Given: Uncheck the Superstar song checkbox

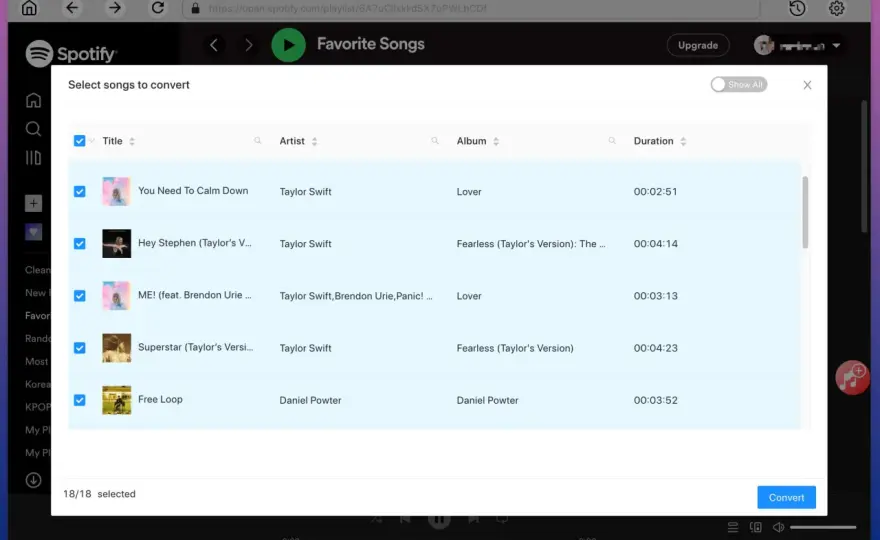Looking at the screenshot, I should pyautogui.click(x=80, y=348).
